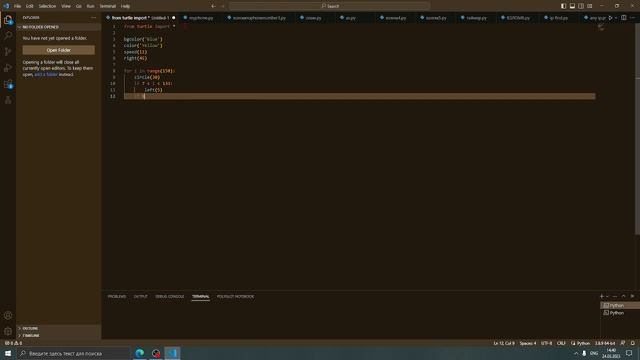Switch to the Terminal panel tab
Viewport: 640px width, 360px height.
click(201, 297)
